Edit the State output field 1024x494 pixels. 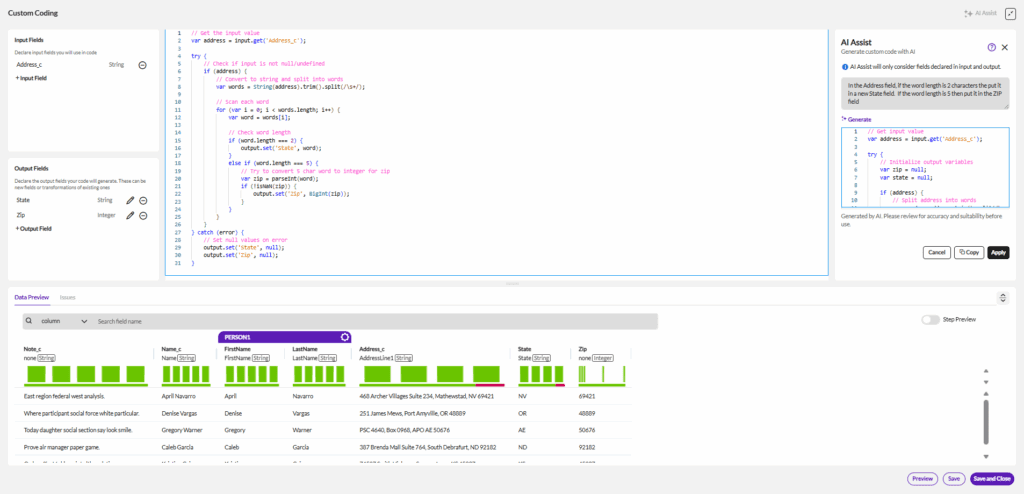(130, 200)
